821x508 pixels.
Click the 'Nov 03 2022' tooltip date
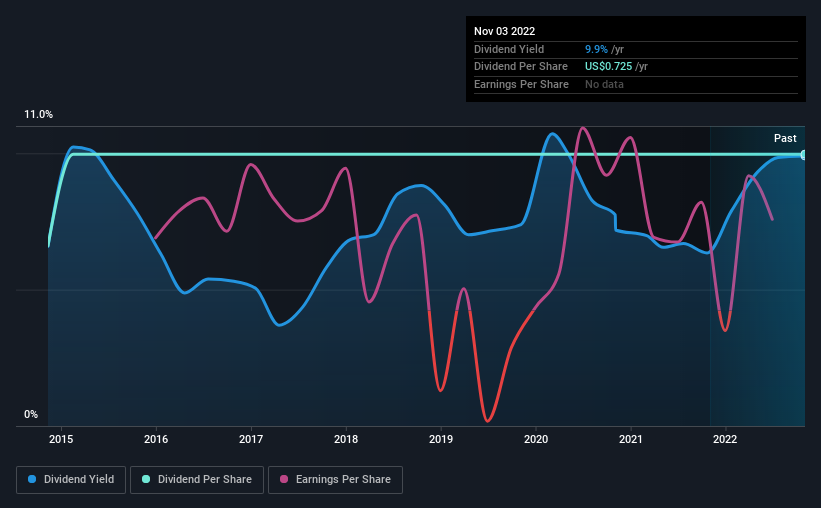[504, 31]
